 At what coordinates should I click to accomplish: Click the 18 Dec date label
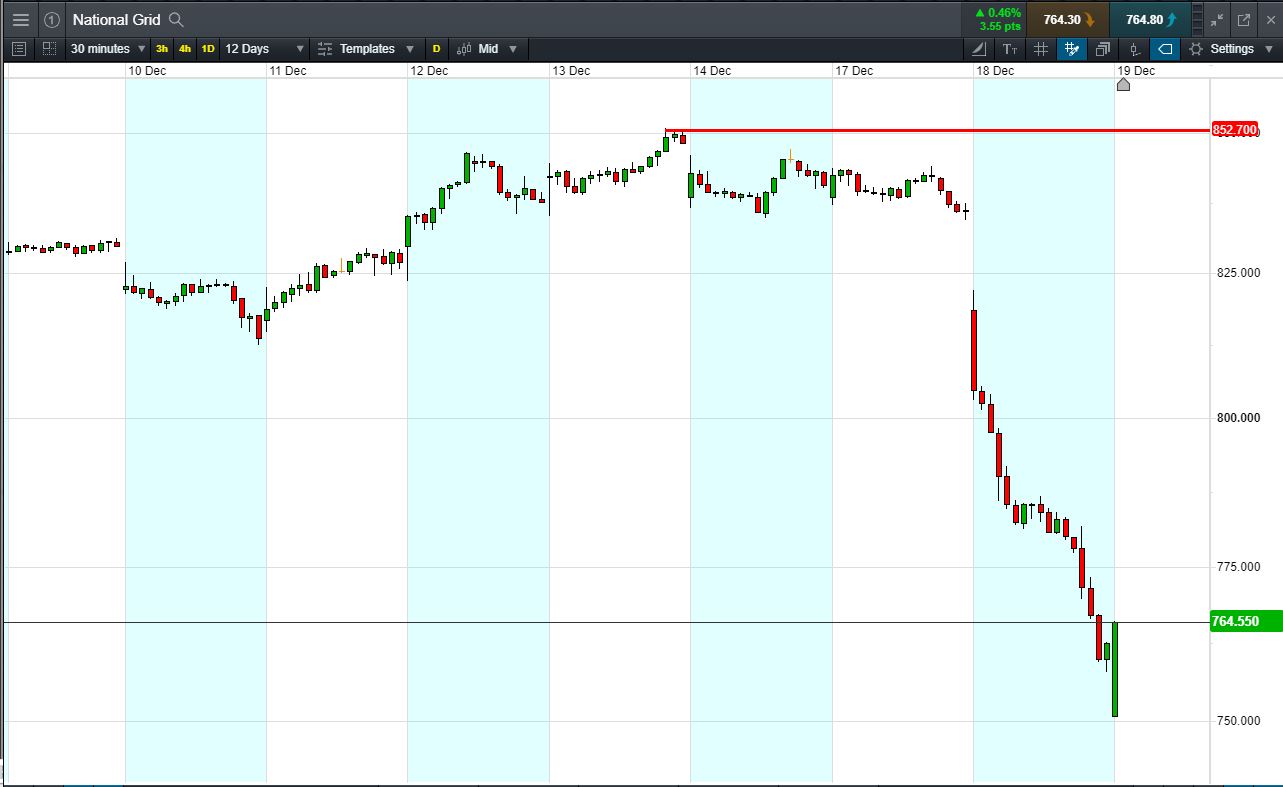point(996,71)
